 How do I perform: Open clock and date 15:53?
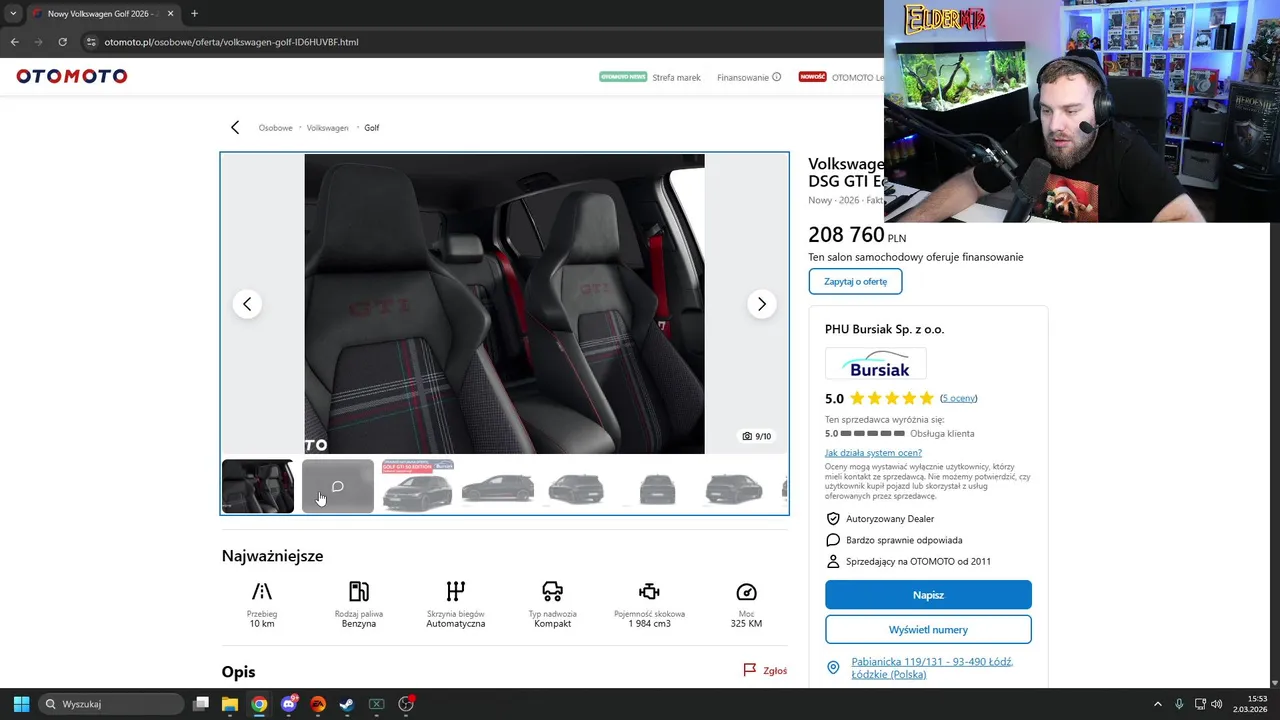point(1250,704)
